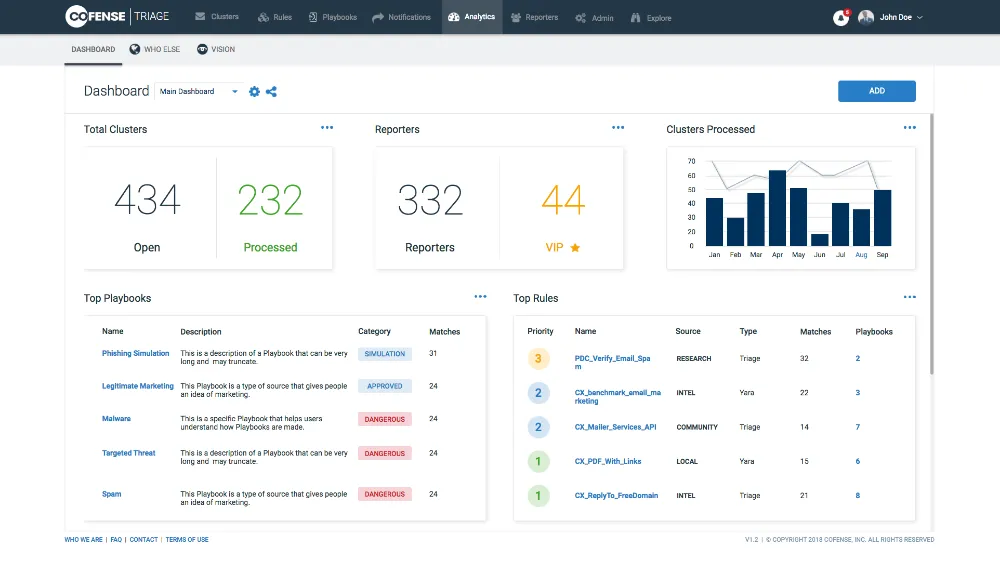
Task: Switch to the Who Else tab
Action: (155, 49)
